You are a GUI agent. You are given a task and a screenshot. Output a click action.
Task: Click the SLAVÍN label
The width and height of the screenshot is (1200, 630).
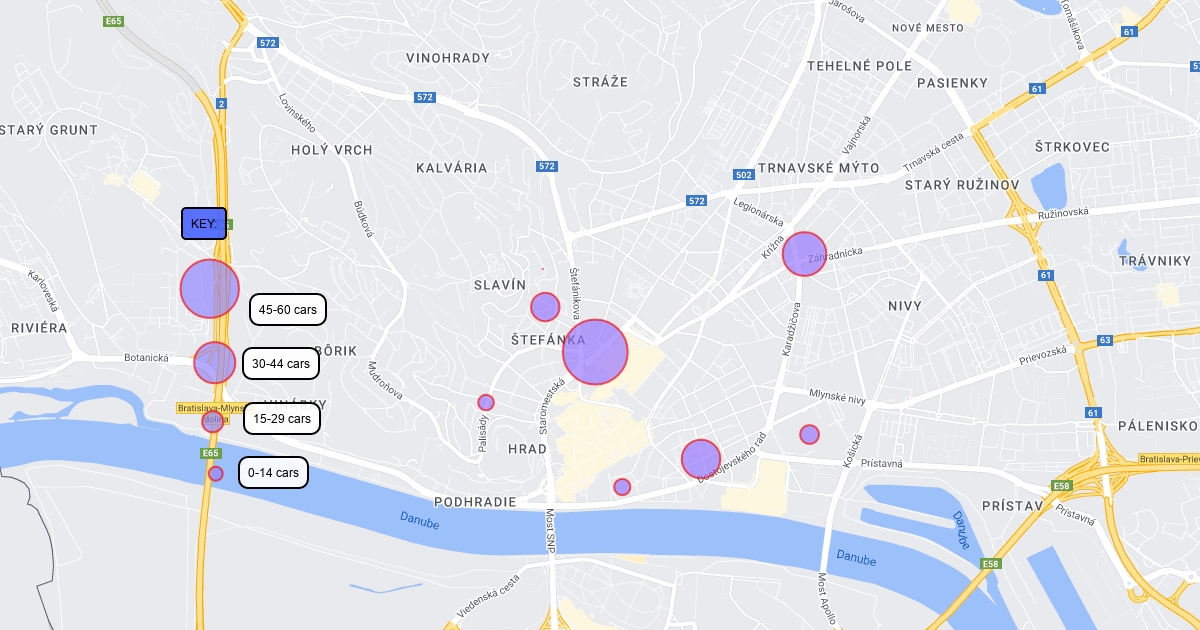500,285
